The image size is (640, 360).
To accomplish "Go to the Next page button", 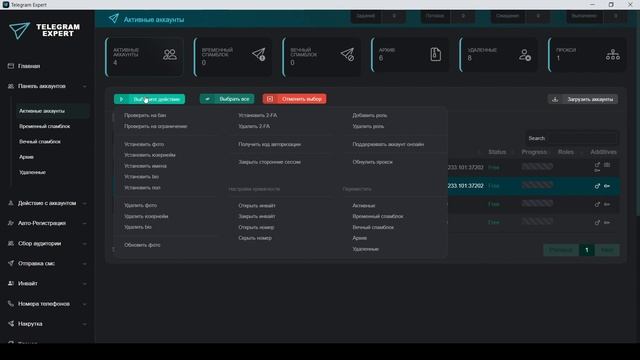I will (x=607, y=250).
